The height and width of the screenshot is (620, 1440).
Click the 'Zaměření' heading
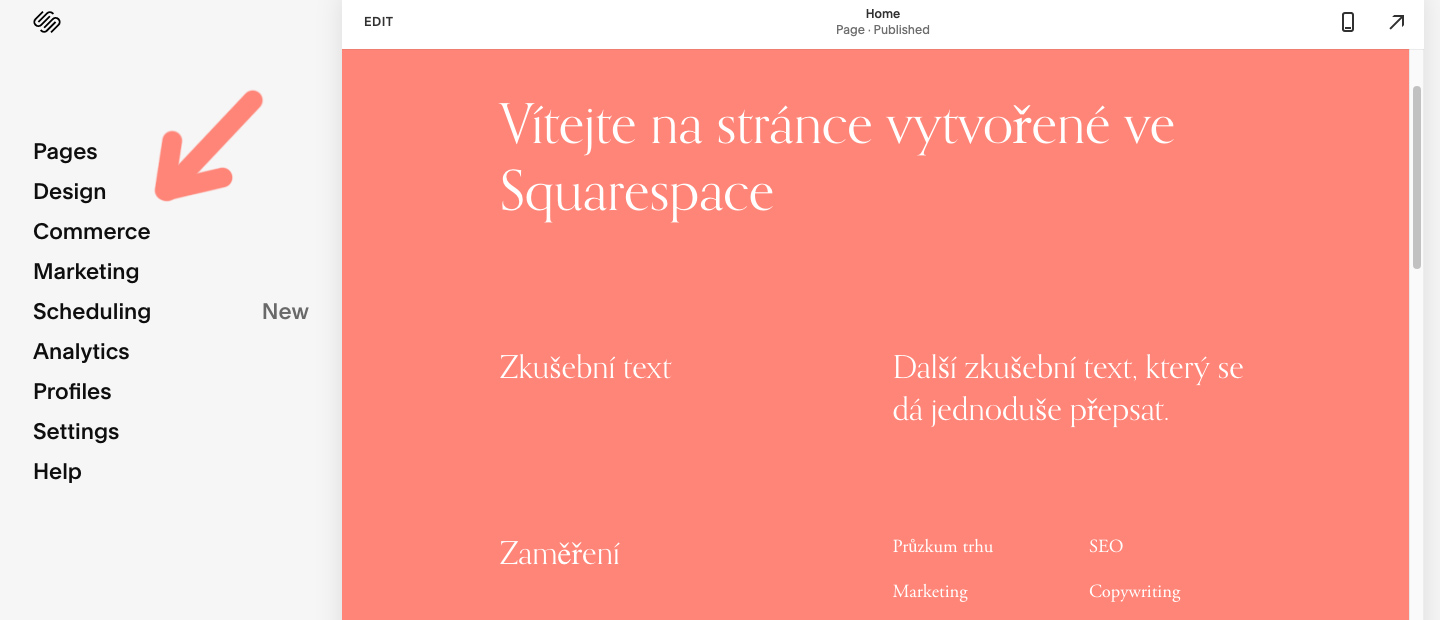[x=559, y=553]
